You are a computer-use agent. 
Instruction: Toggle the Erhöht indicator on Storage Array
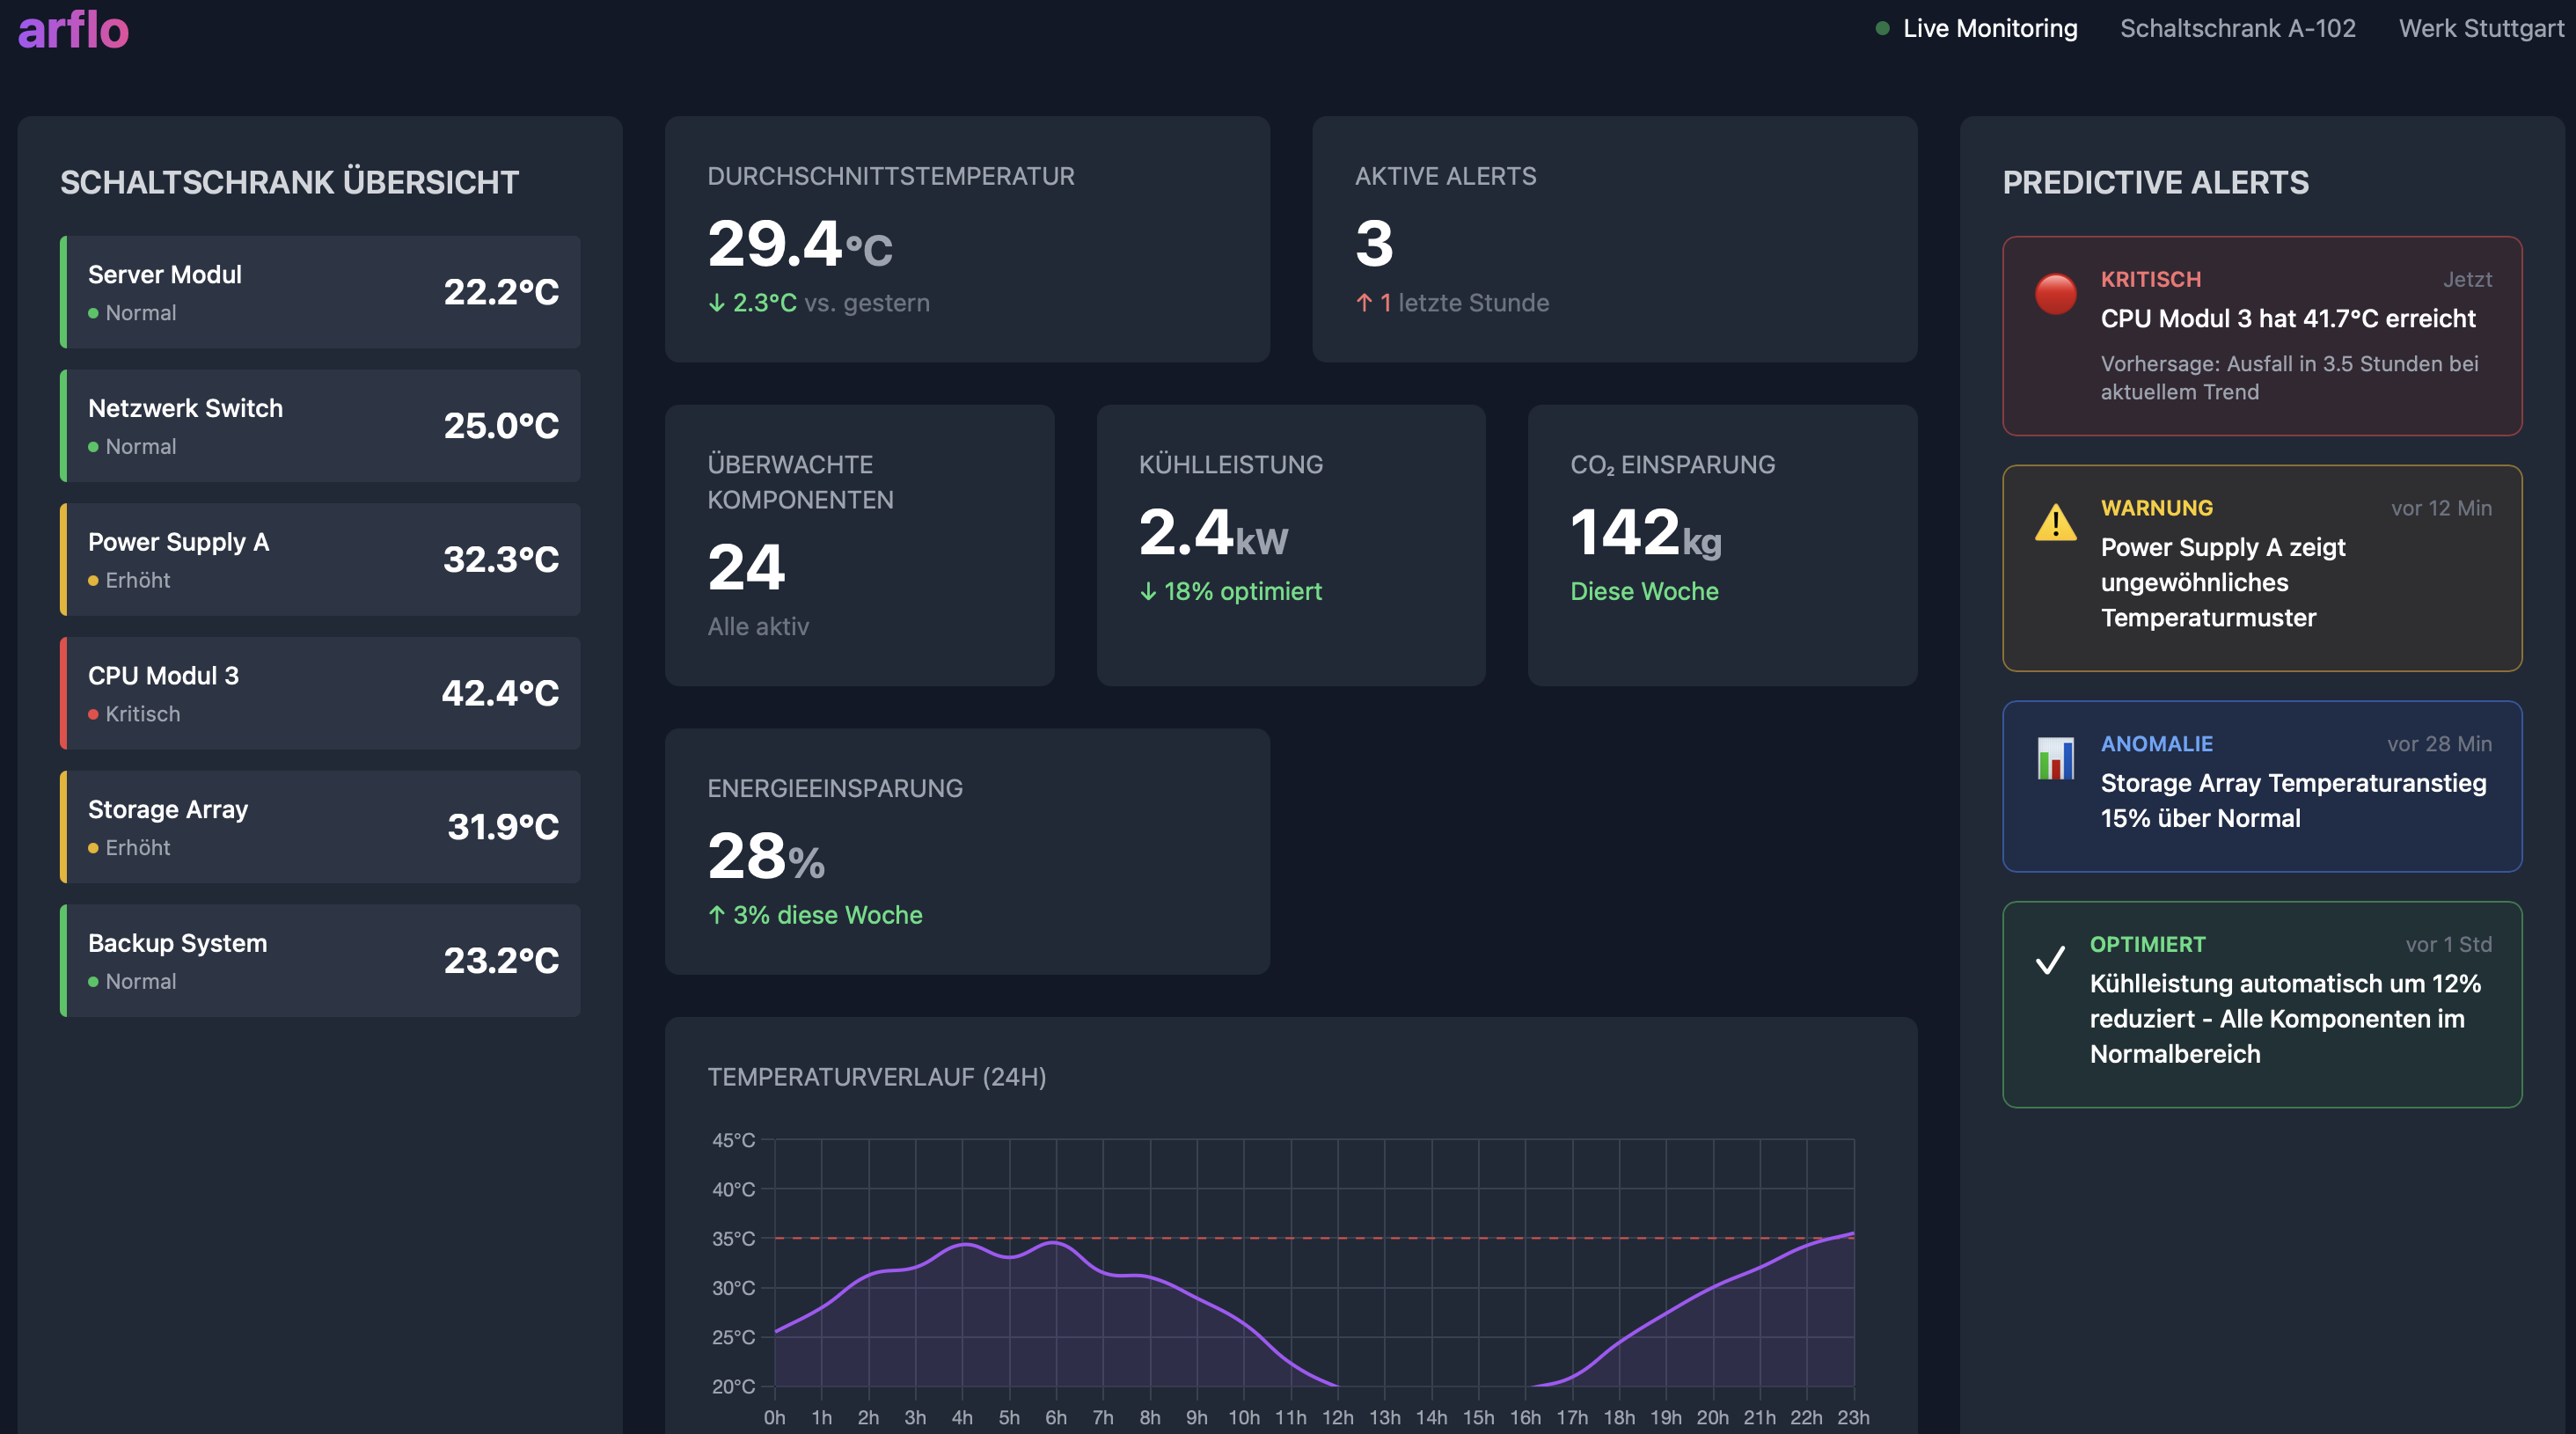click(93, 847)
